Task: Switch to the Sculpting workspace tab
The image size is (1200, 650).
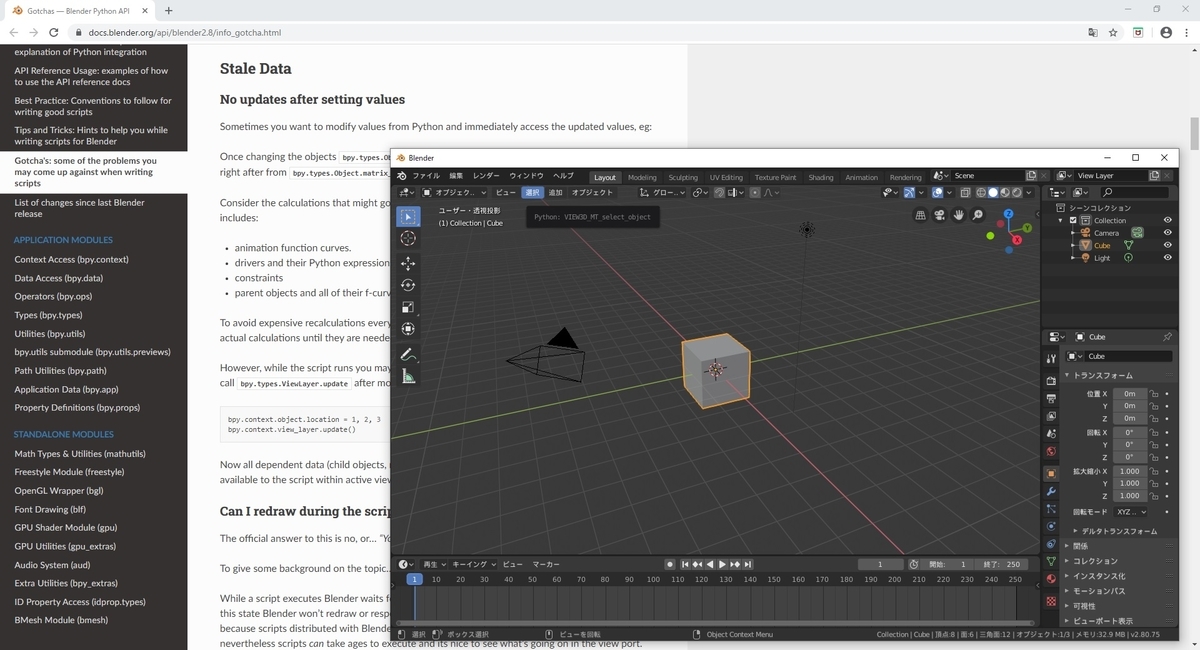Action: (x=683, y=177)
